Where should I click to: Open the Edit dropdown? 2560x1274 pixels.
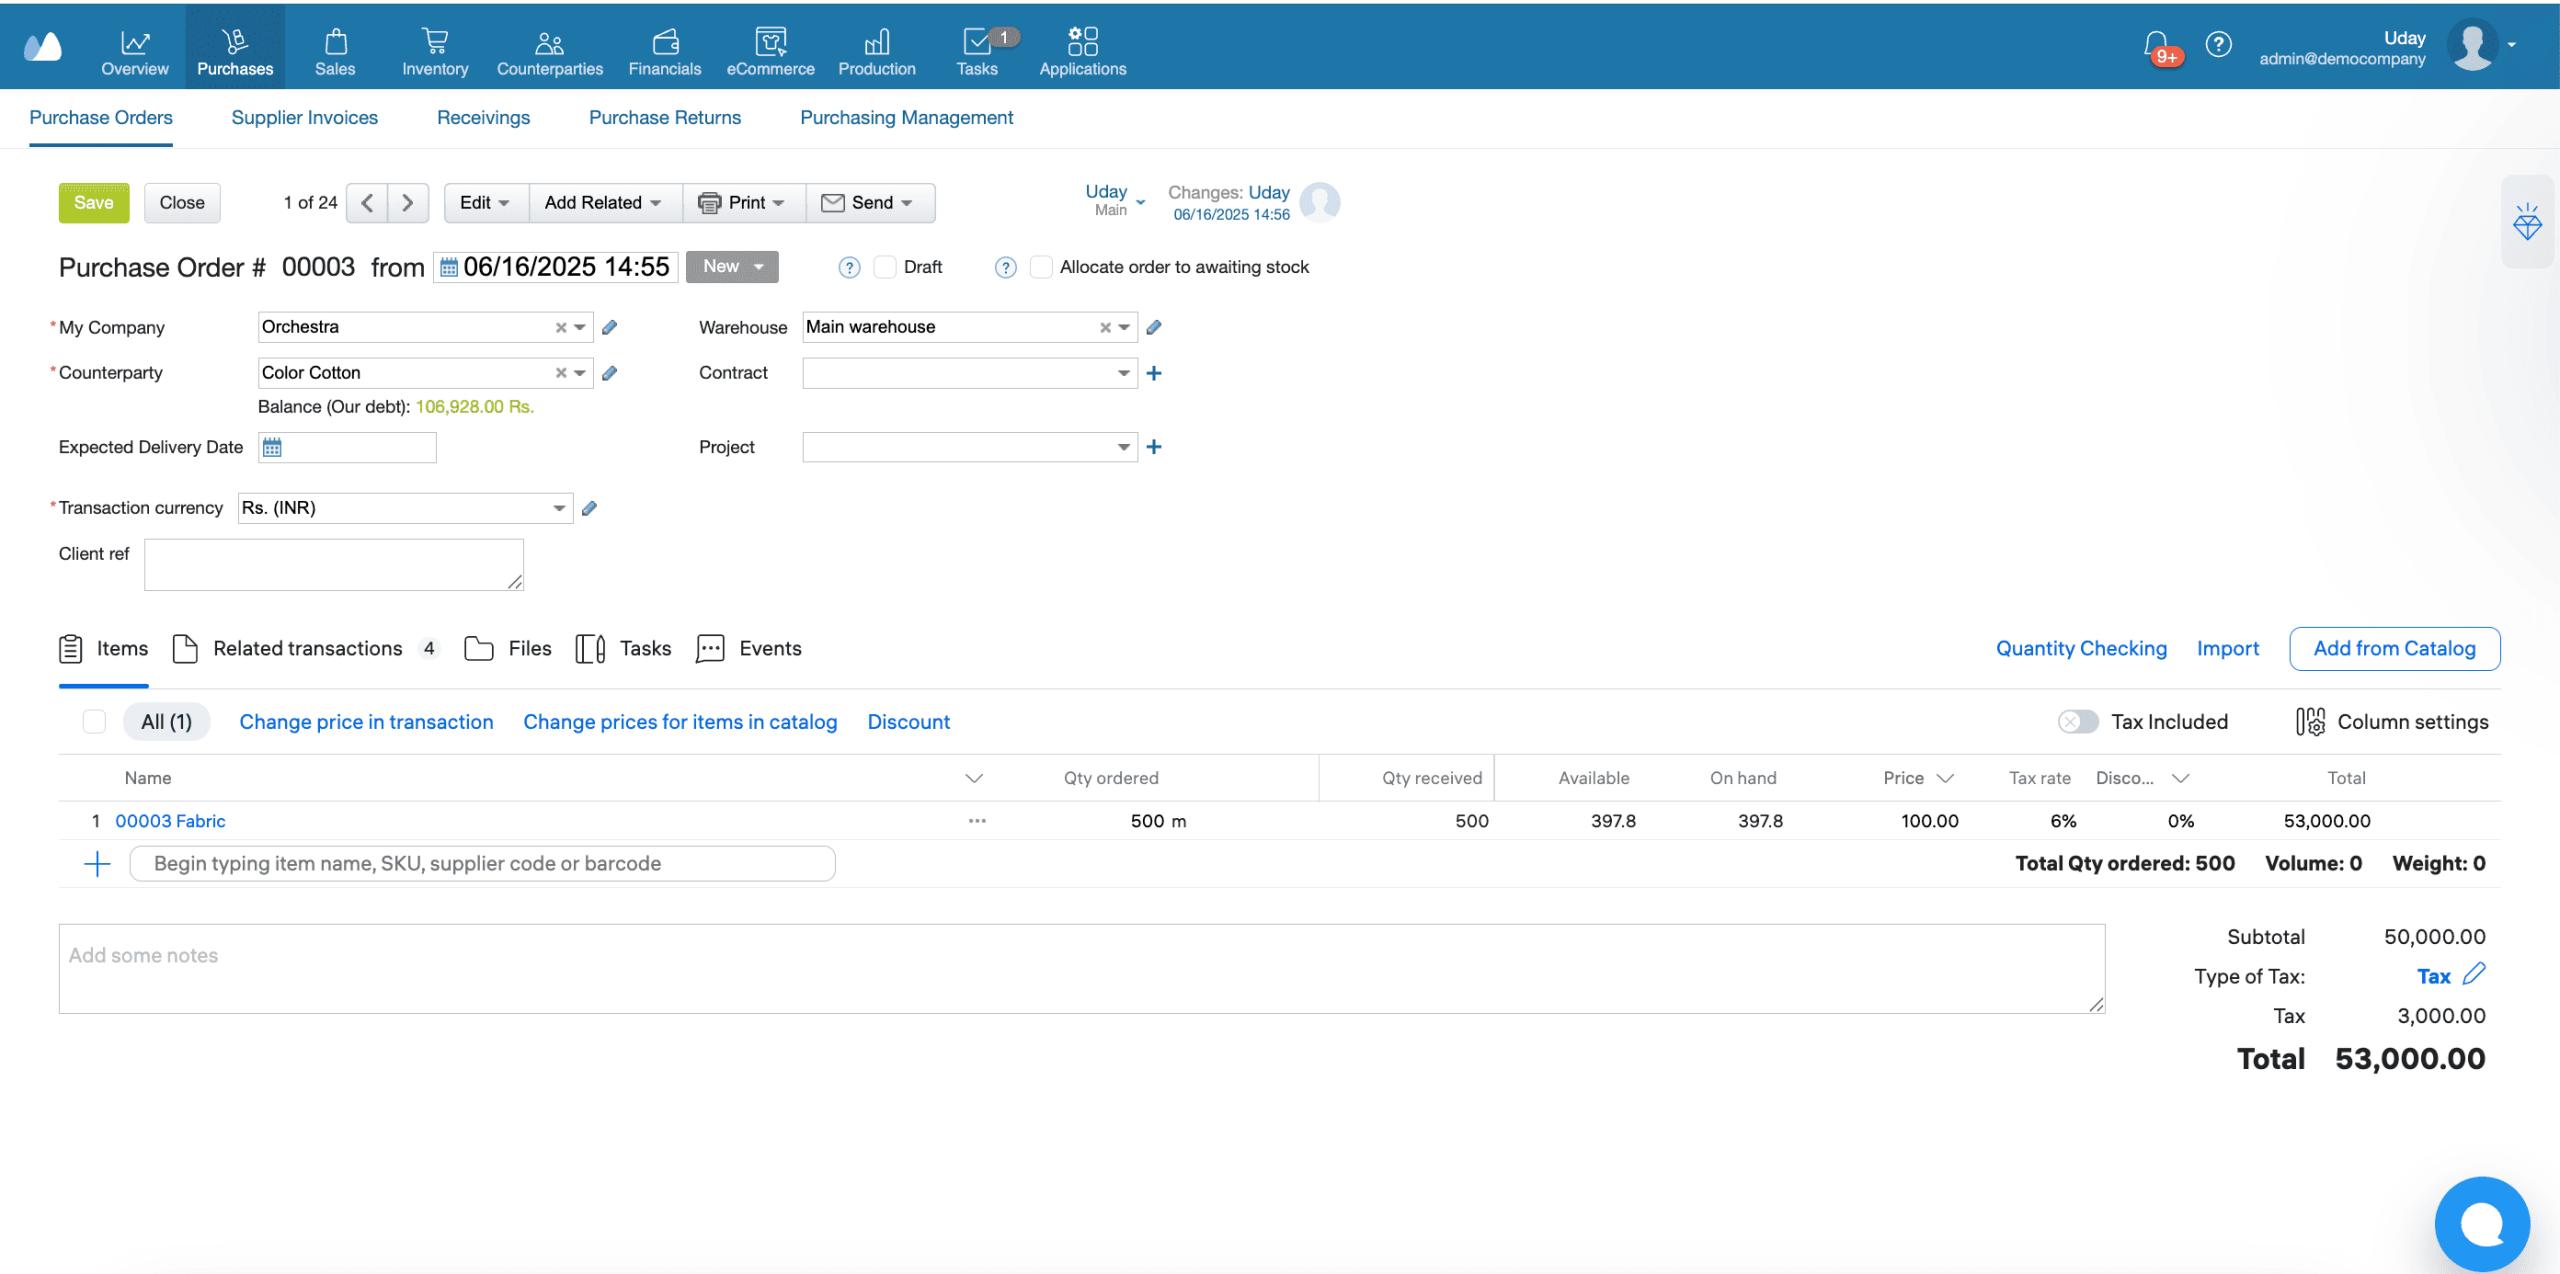(485, 203)
